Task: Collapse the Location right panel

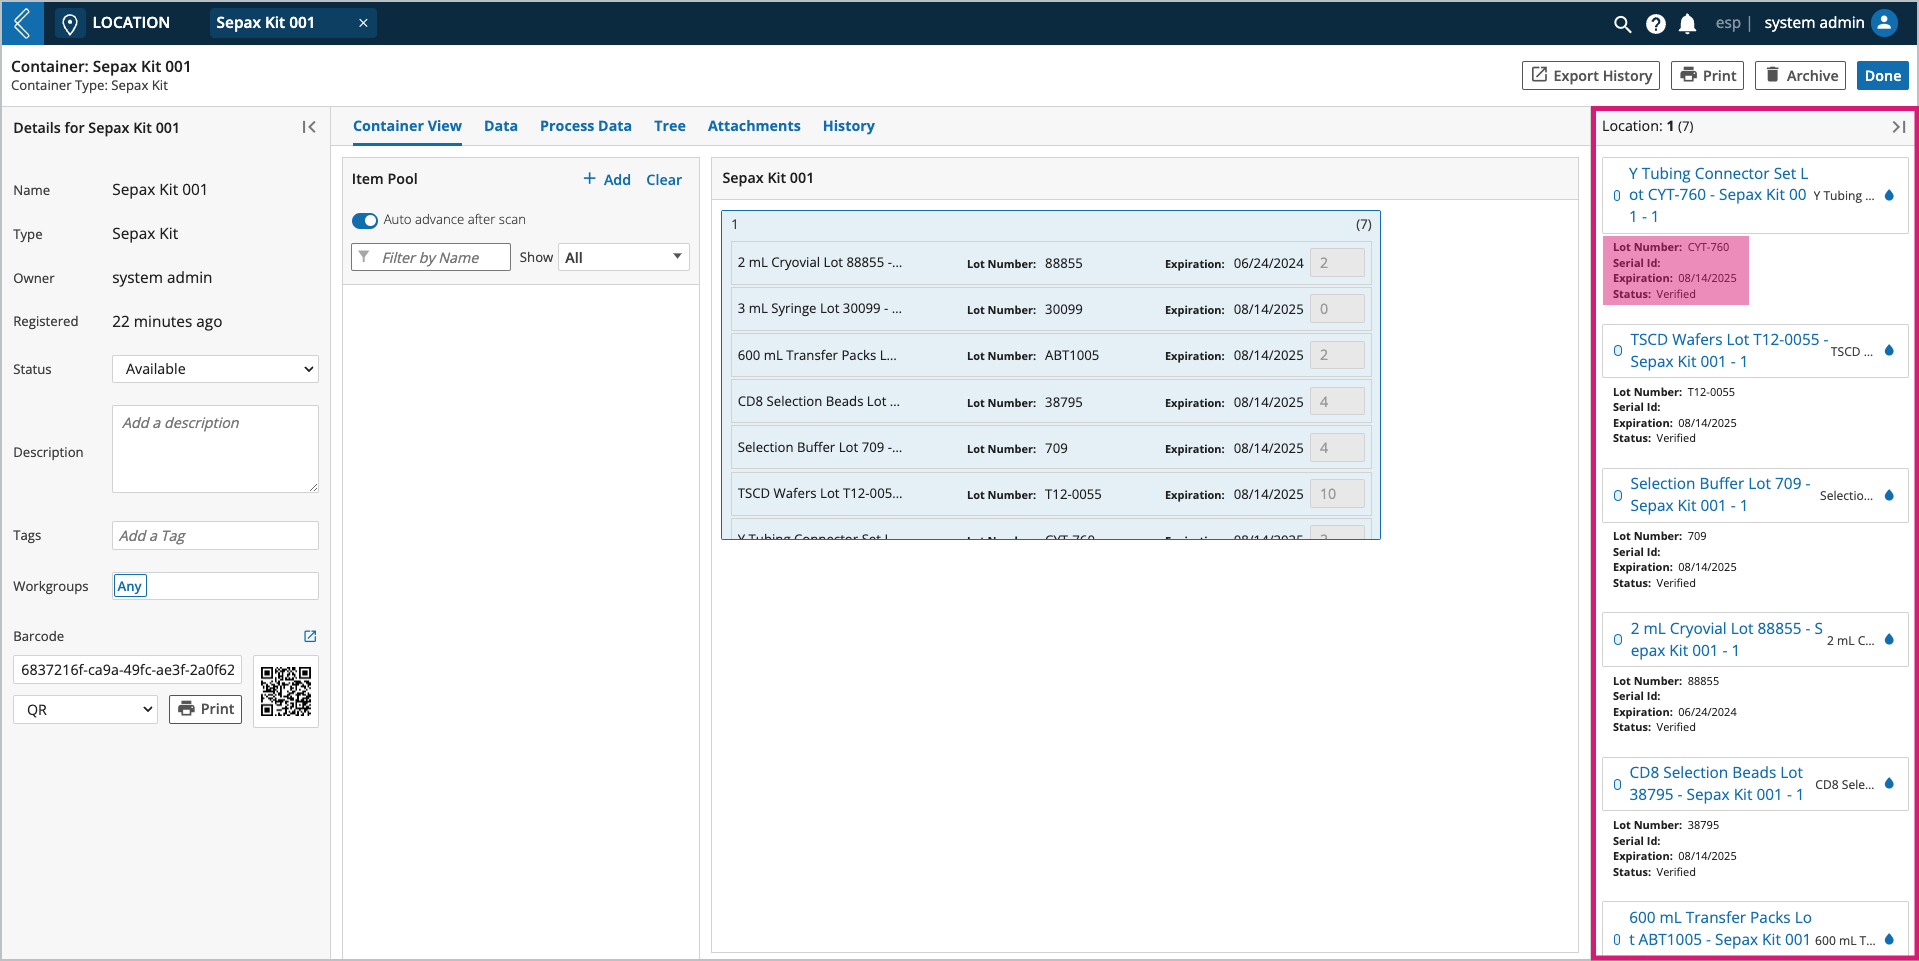Action: click(1898, 127)
